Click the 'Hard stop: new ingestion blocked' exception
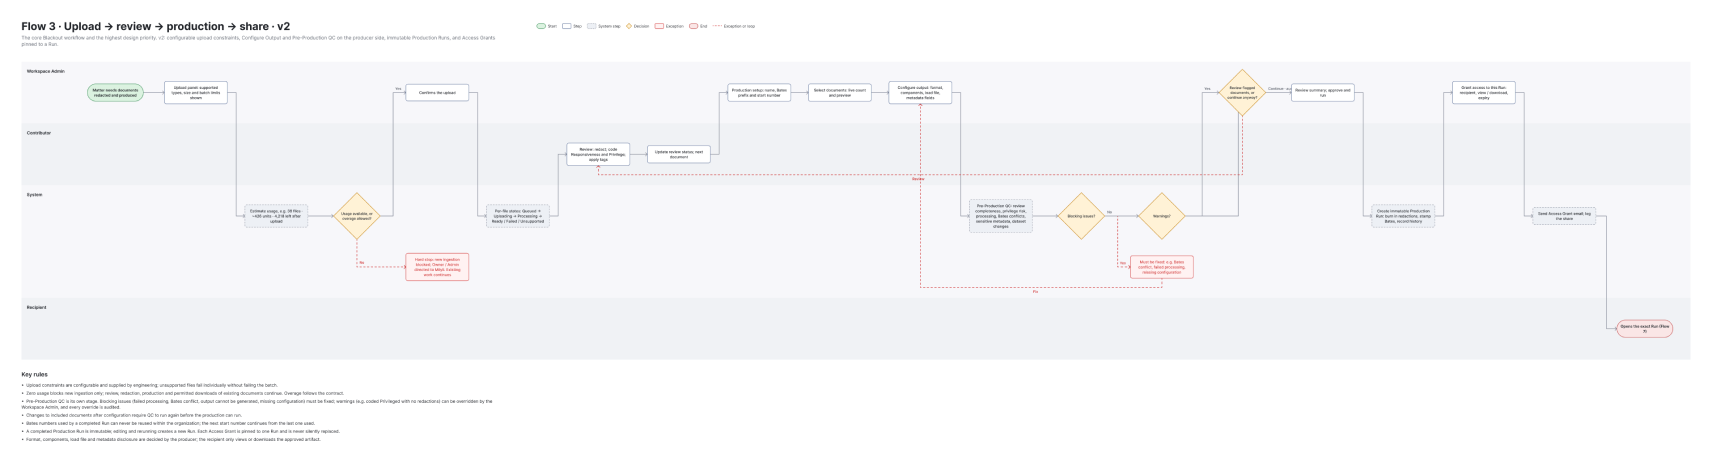1712x466 pixels. click(x=437, y=266)
